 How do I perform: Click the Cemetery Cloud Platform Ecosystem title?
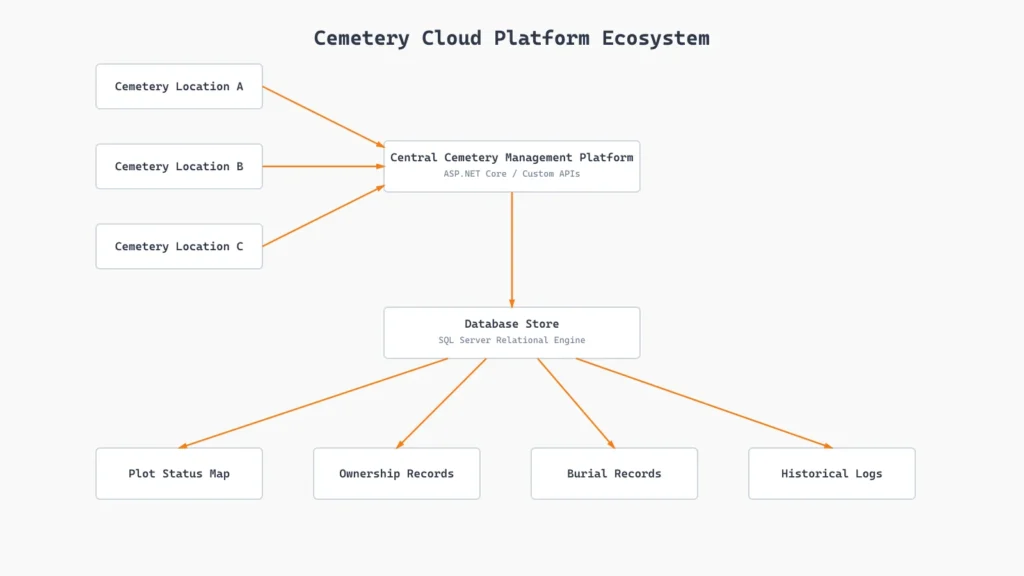pyautogui.click(x=511, y=38)
